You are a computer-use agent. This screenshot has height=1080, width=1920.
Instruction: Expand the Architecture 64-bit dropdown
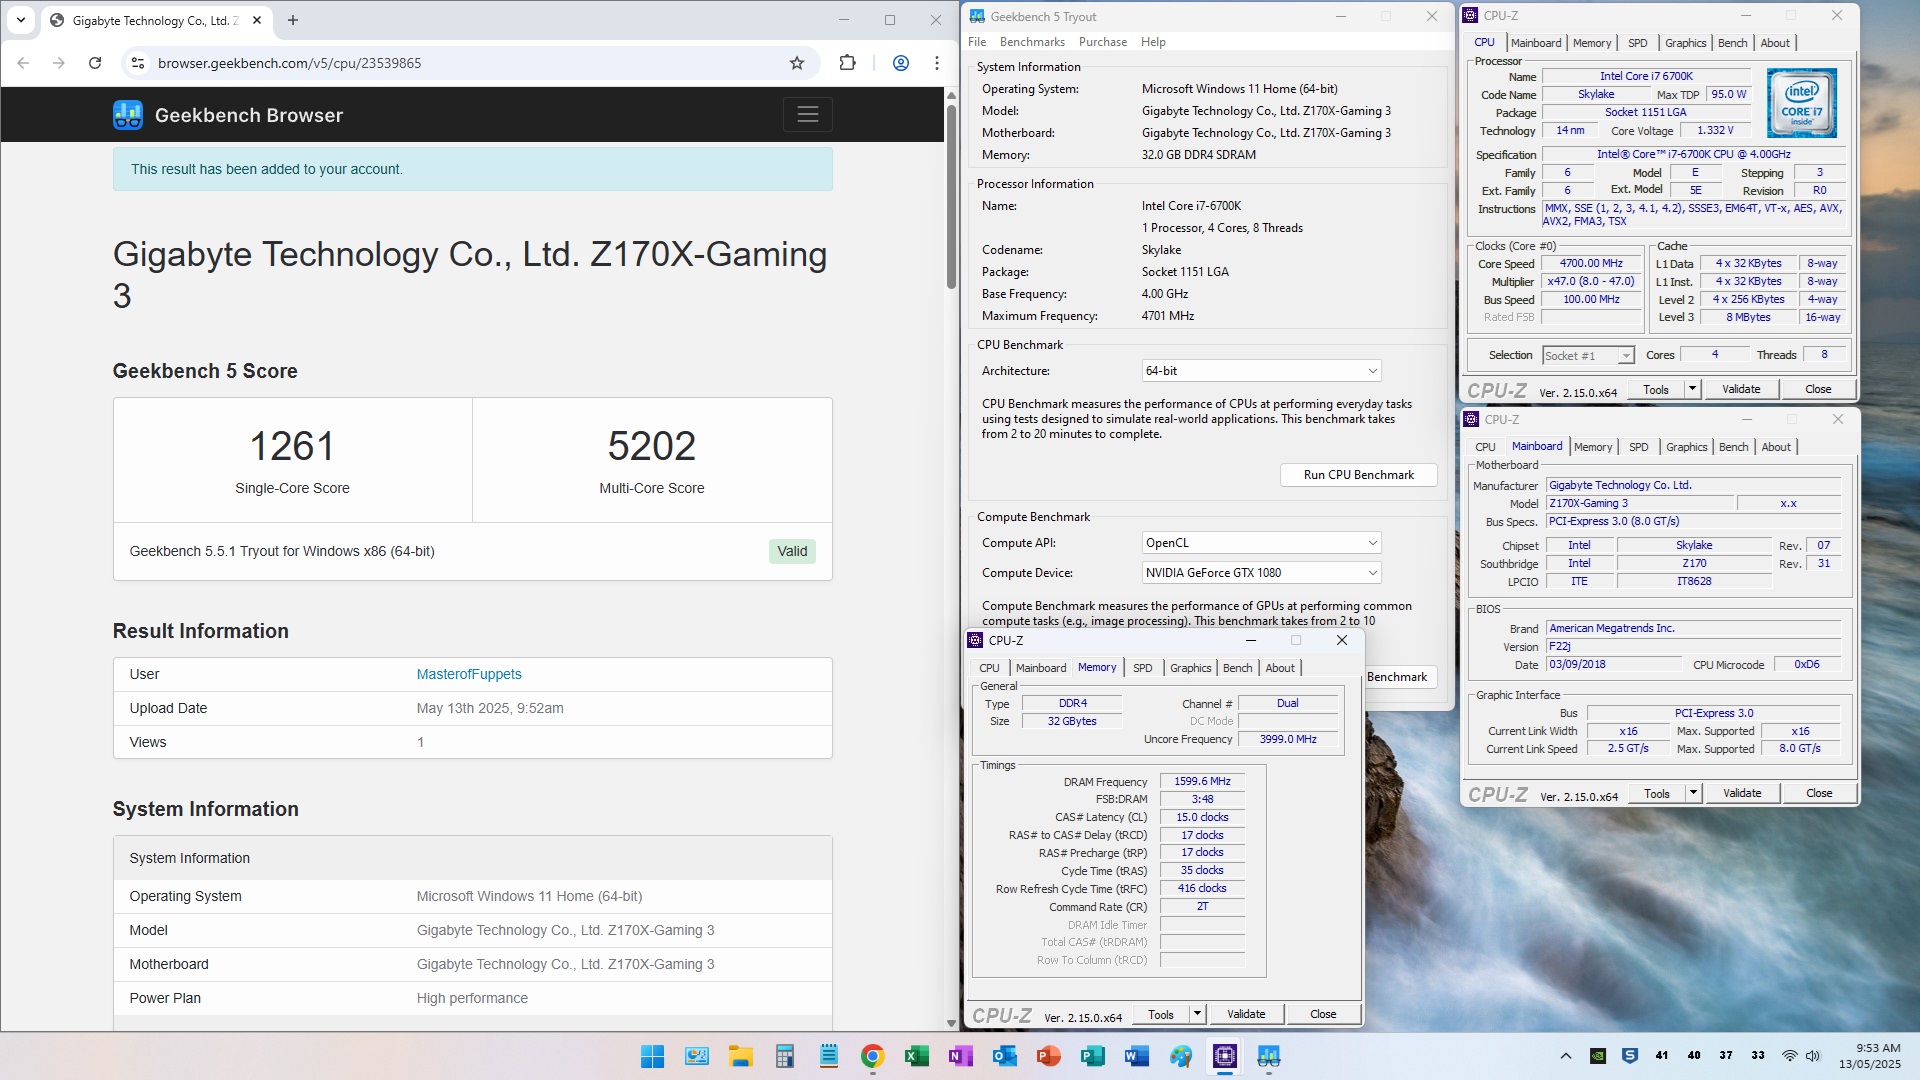pos(1261,371)
